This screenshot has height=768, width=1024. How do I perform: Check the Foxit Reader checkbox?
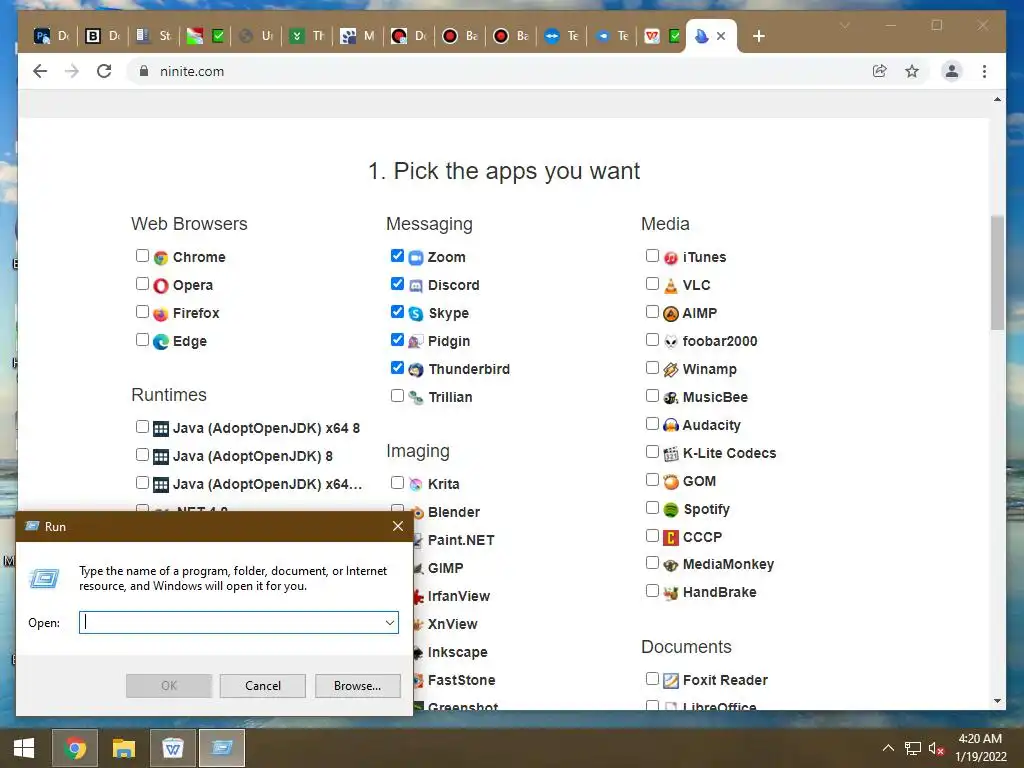click(652, 679)
